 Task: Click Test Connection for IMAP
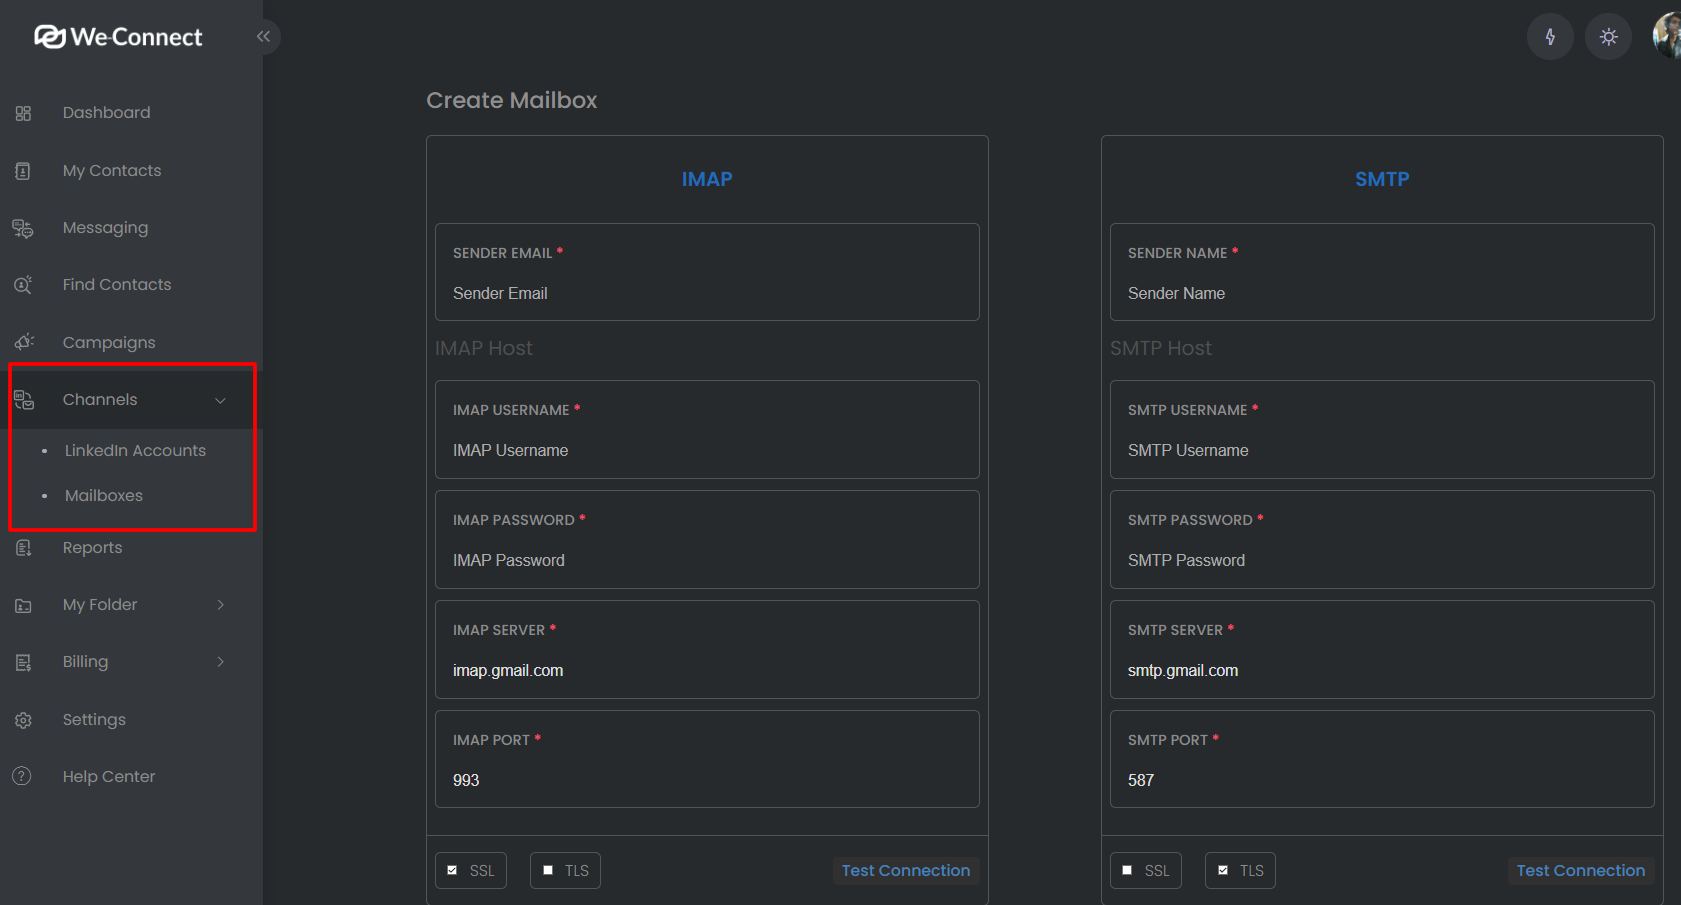(x=904, y=870)
